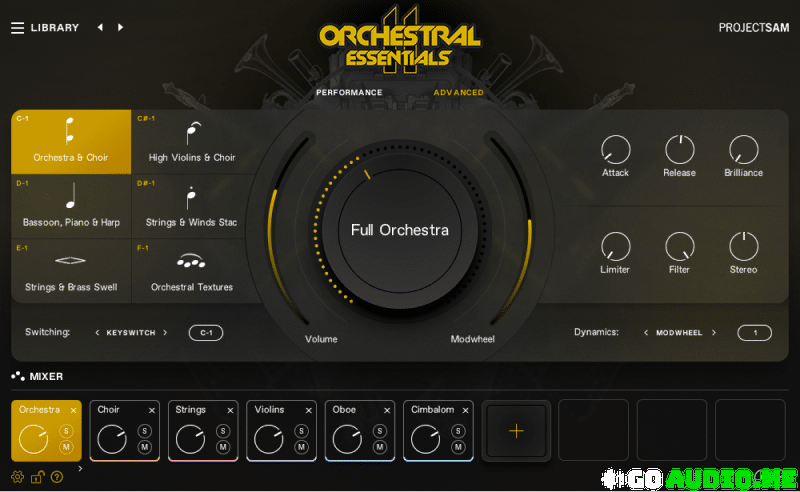Go to the next library preset arrow
Screen dimensions: 800x492
click(121, 28)
